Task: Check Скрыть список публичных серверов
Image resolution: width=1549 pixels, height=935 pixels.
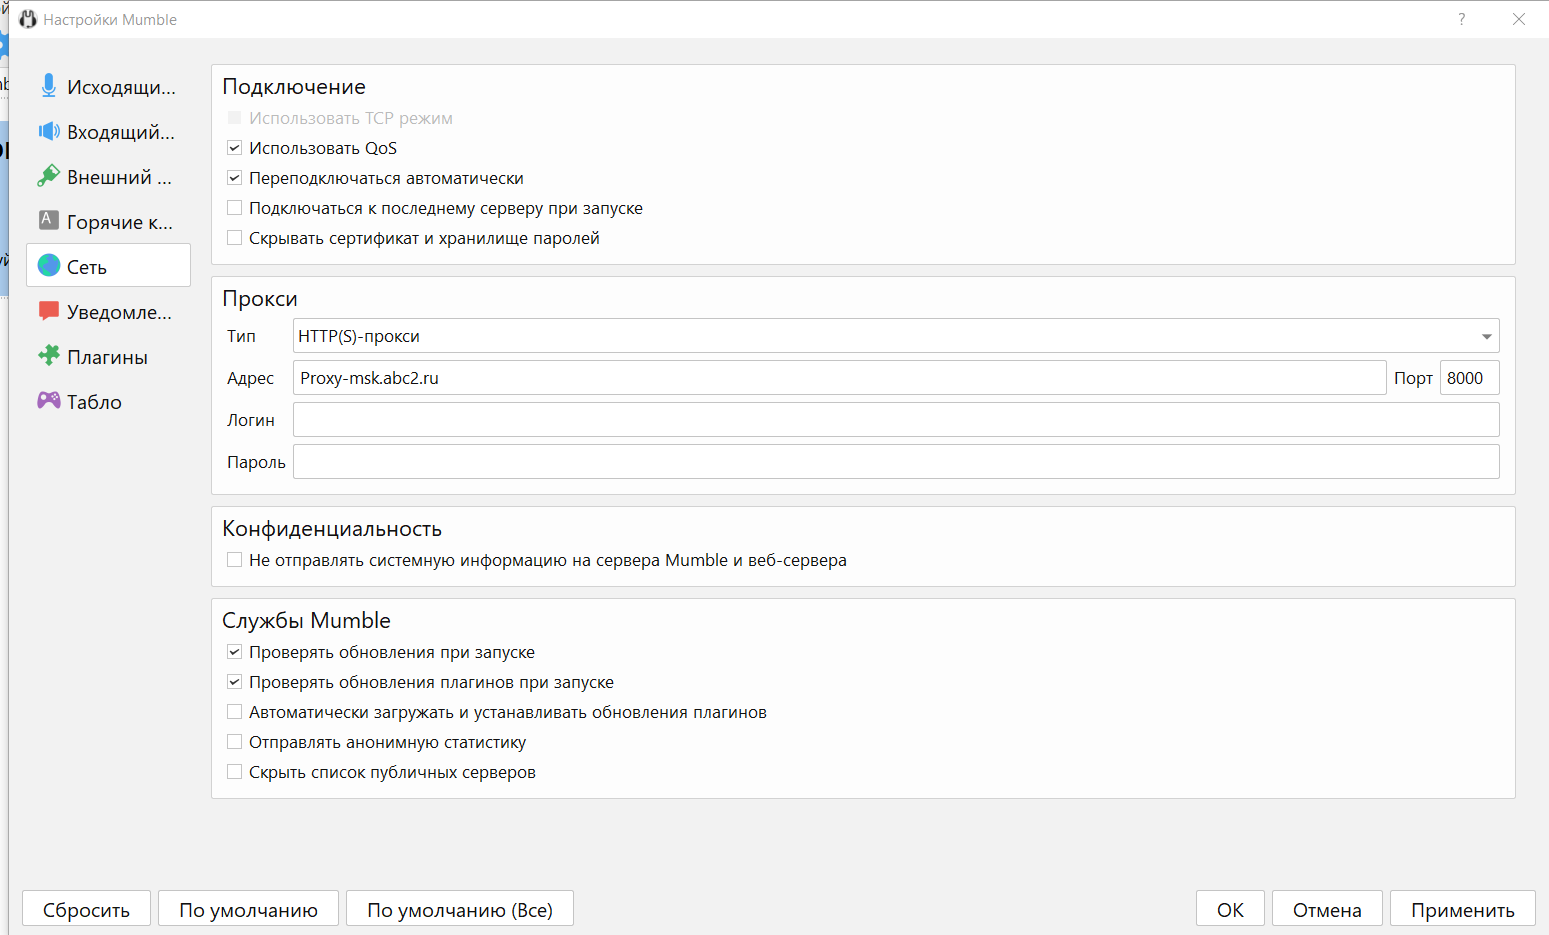Action: pyautogui.click(x=234, y=772)
